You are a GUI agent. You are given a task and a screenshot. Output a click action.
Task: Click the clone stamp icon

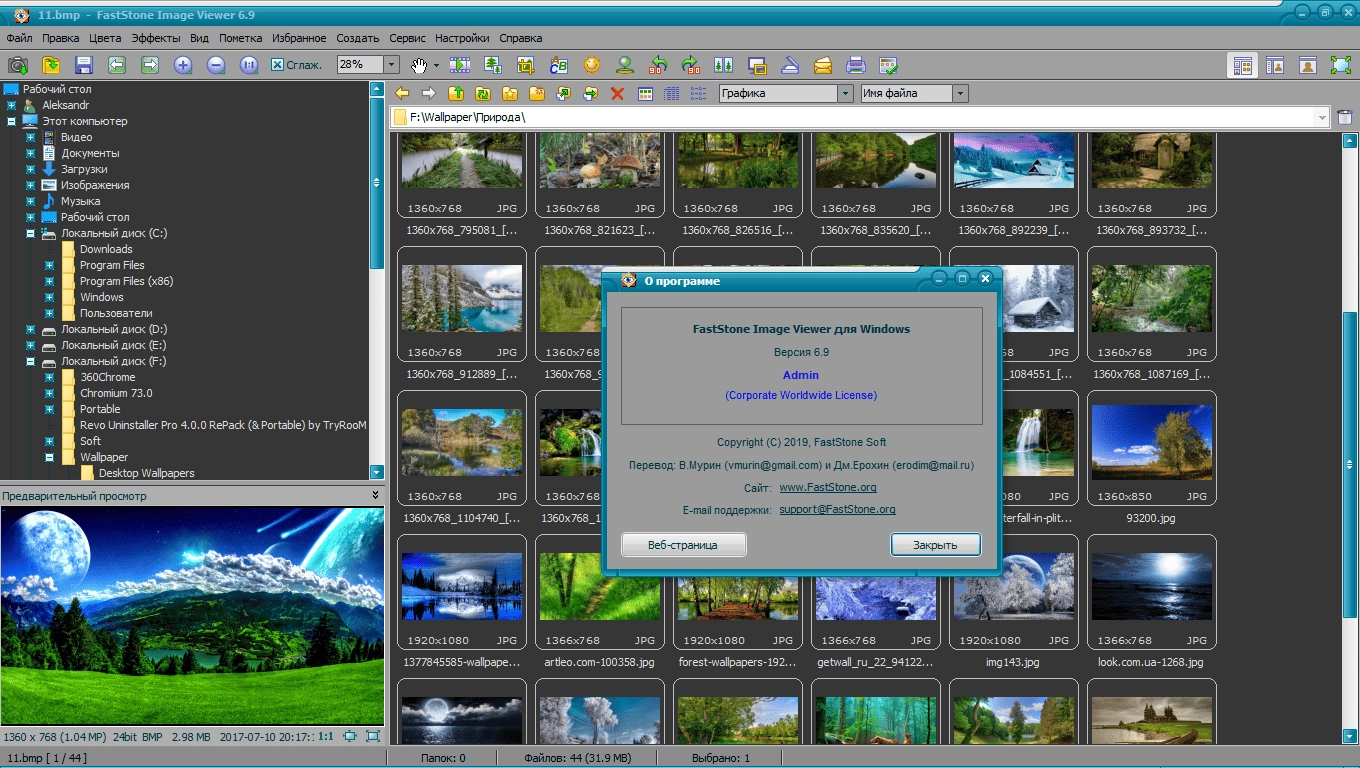(x=625, y=65)
